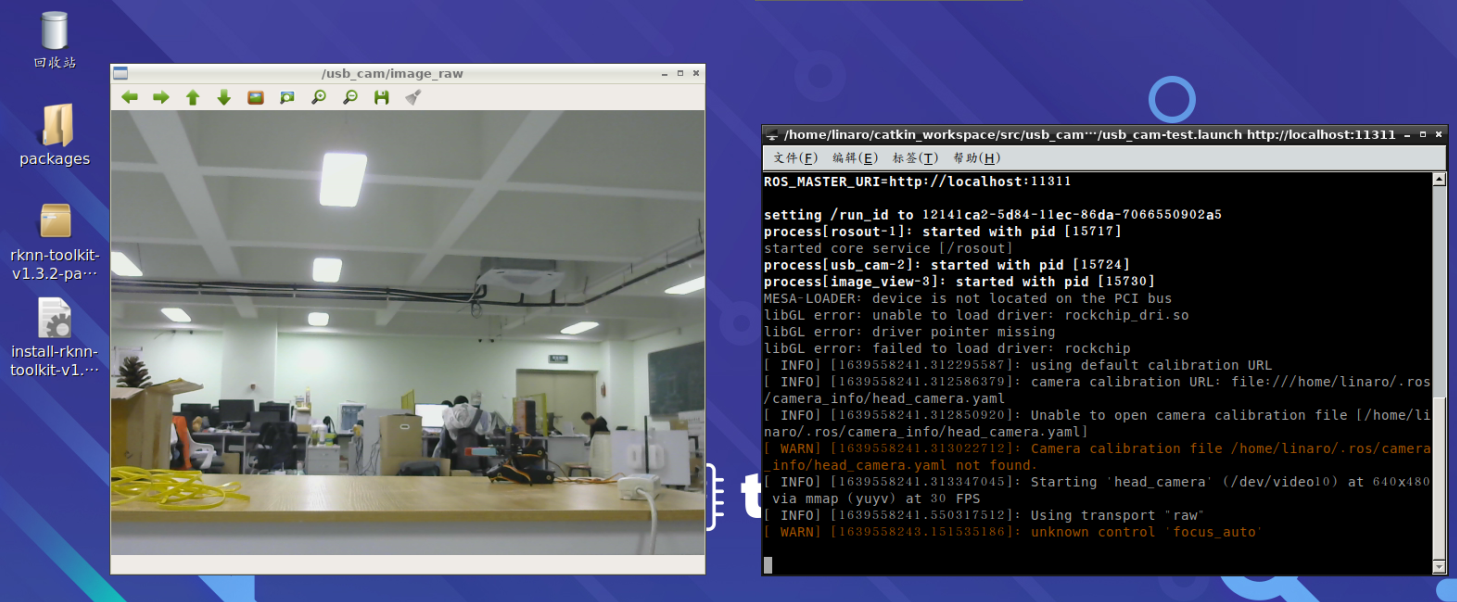Click the green up arrow toolbar icon

(192, 97)
